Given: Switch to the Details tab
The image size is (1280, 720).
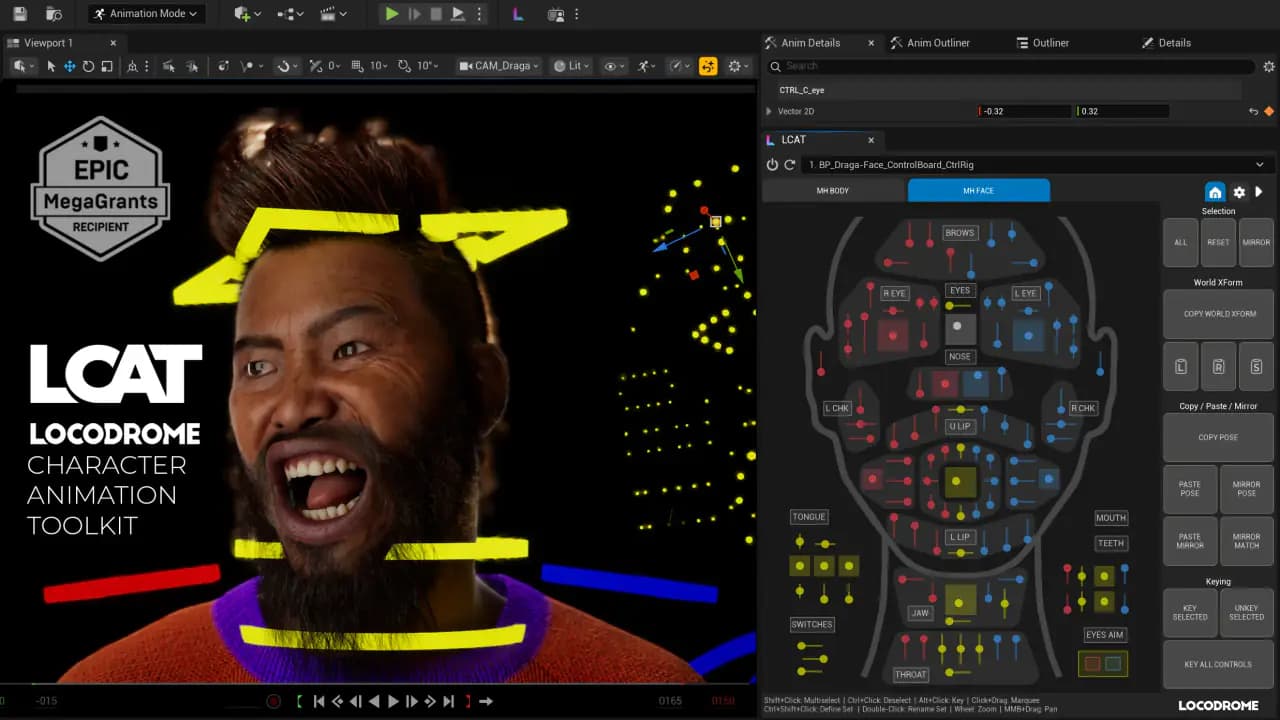Looking at the screenshot, I should [1167, 43].
